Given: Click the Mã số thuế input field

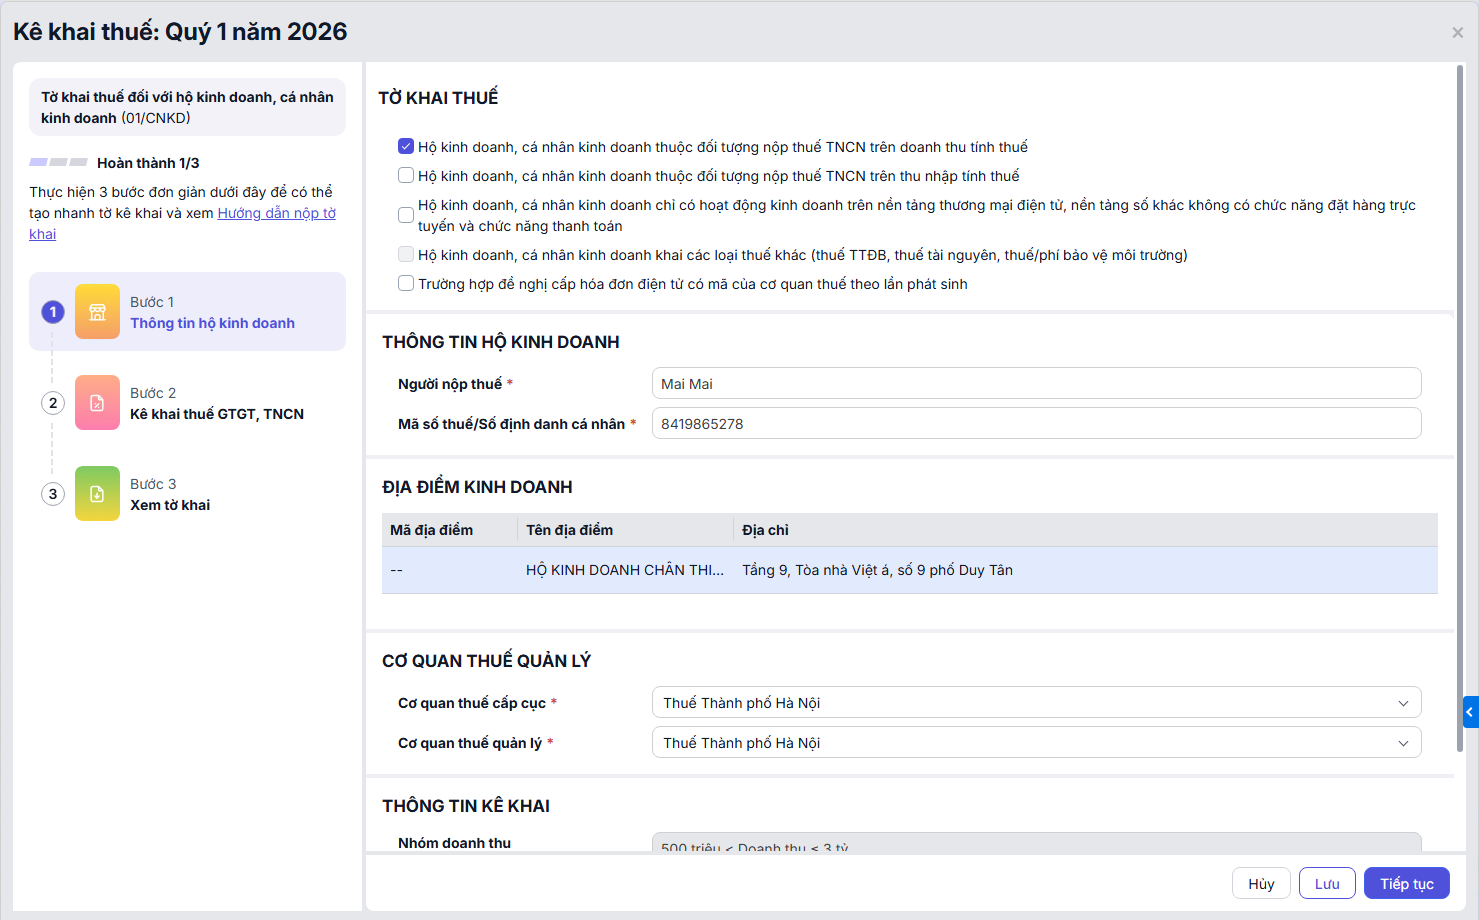Looking at the screenshot, I should click(x=1036, y=424).
